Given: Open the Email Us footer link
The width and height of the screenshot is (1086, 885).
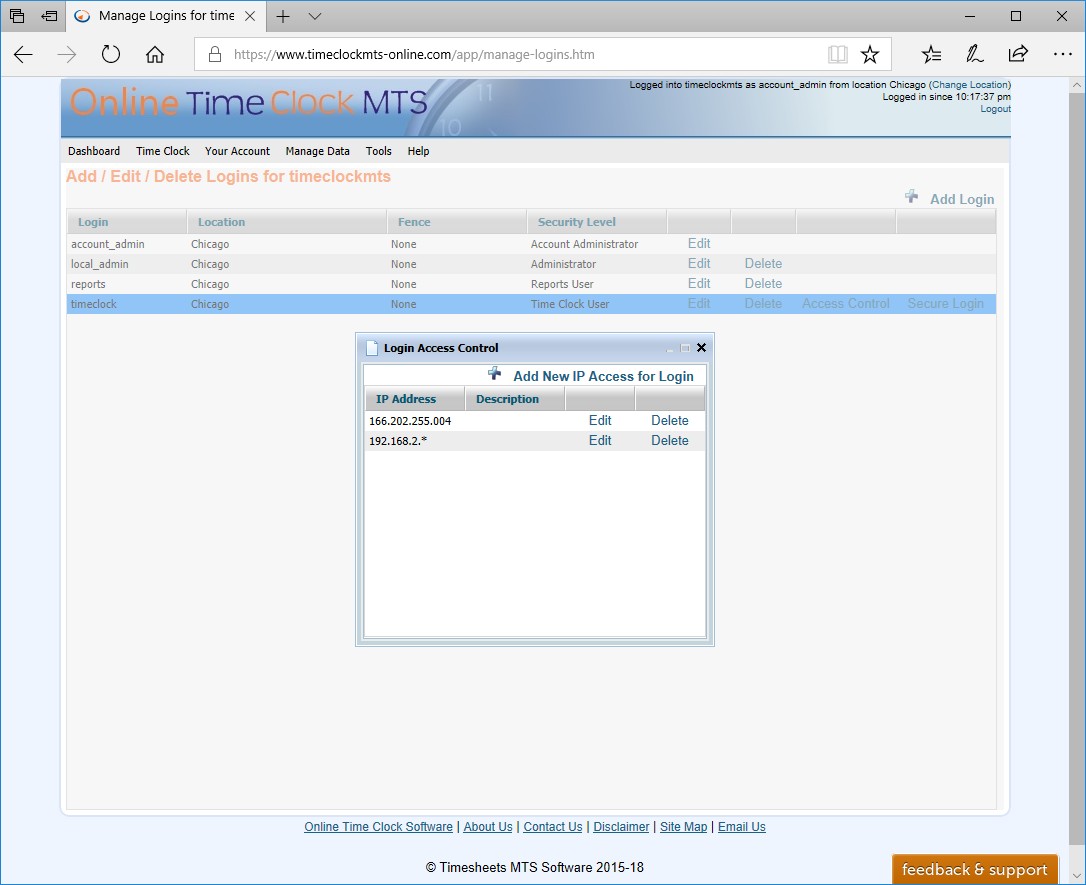Looking at the screenshot, I should click(742, 827).
